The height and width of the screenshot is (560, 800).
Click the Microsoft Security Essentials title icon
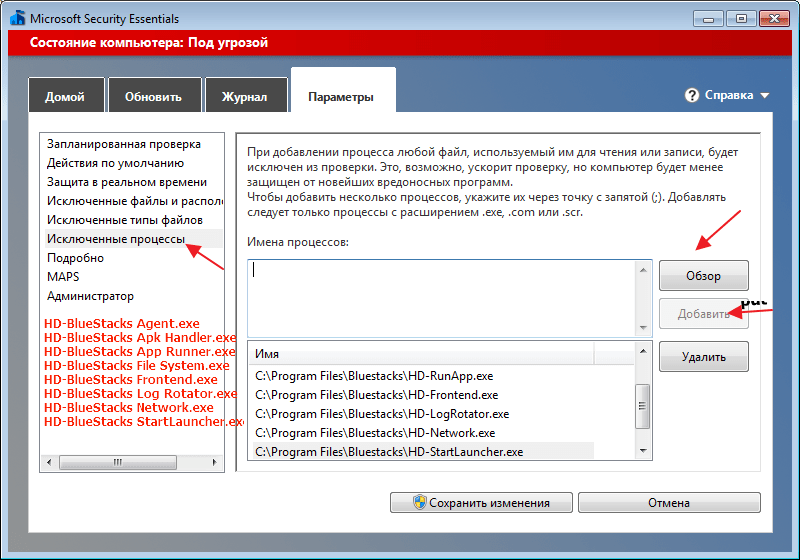(17, 18)
